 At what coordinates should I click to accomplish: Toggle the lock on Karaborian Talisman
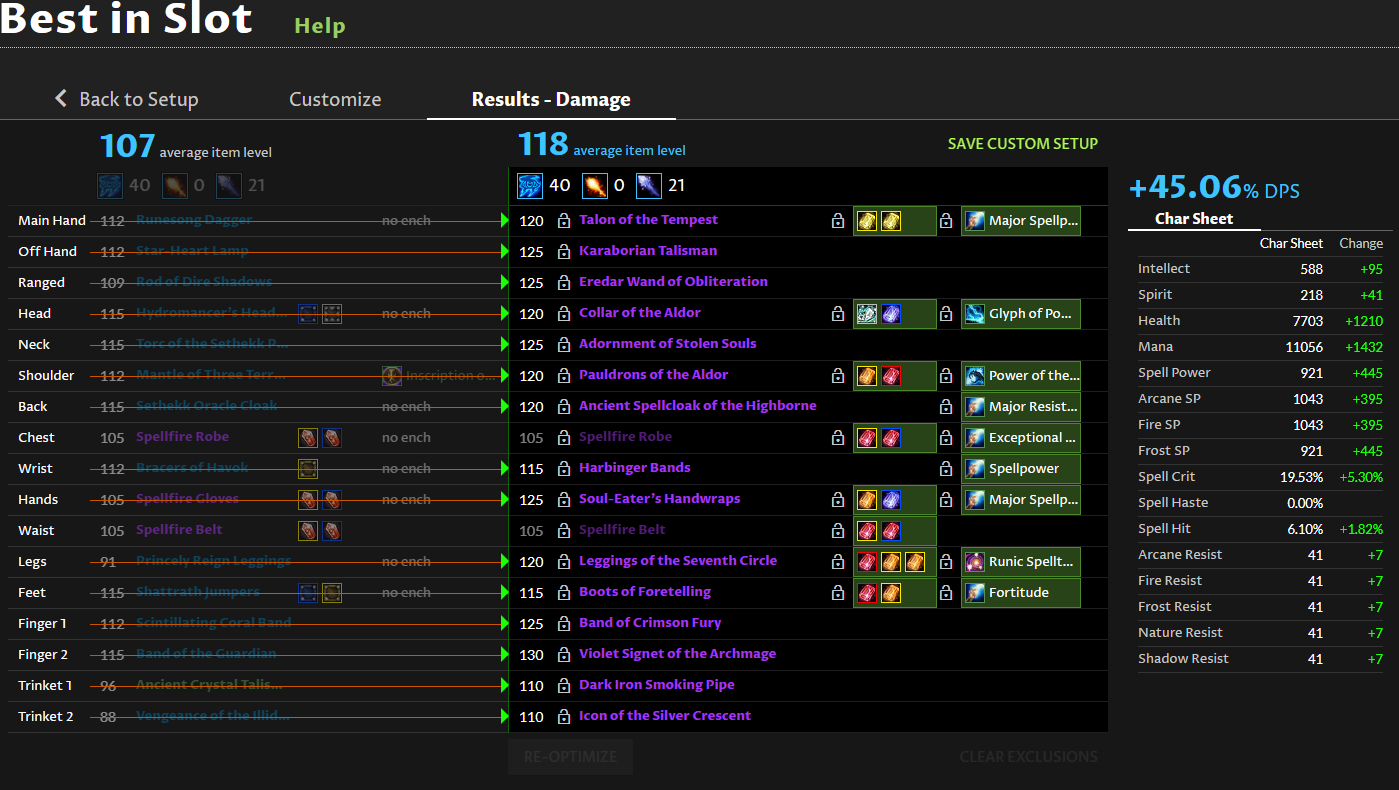pos(564,252)
